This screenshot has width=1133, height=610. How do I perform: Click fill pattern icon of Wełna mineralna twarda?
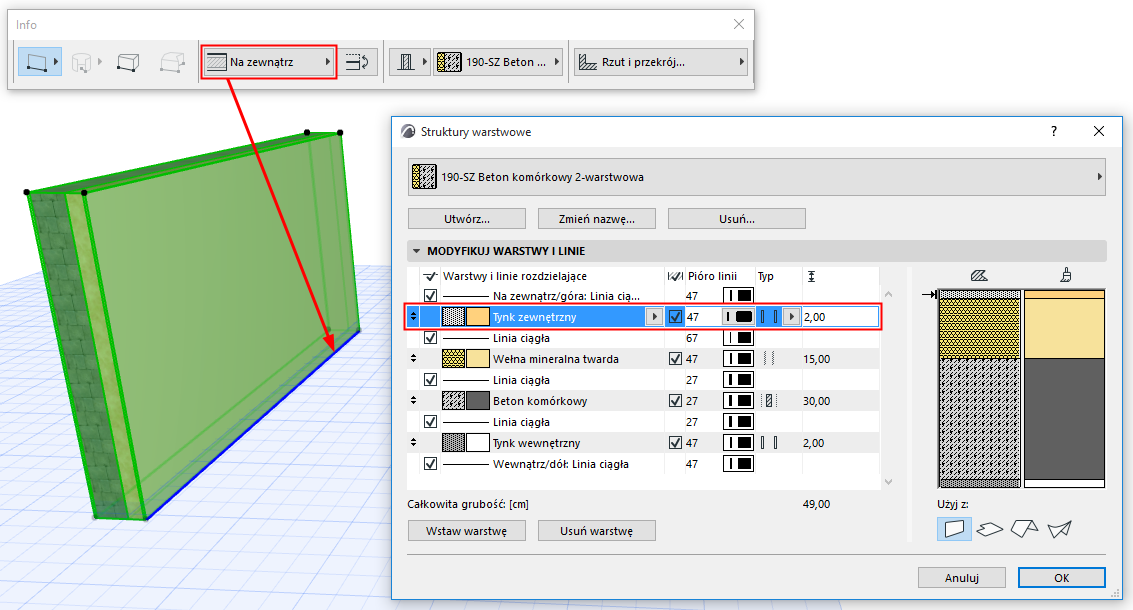pyautogui.click(x=453, y=358)
